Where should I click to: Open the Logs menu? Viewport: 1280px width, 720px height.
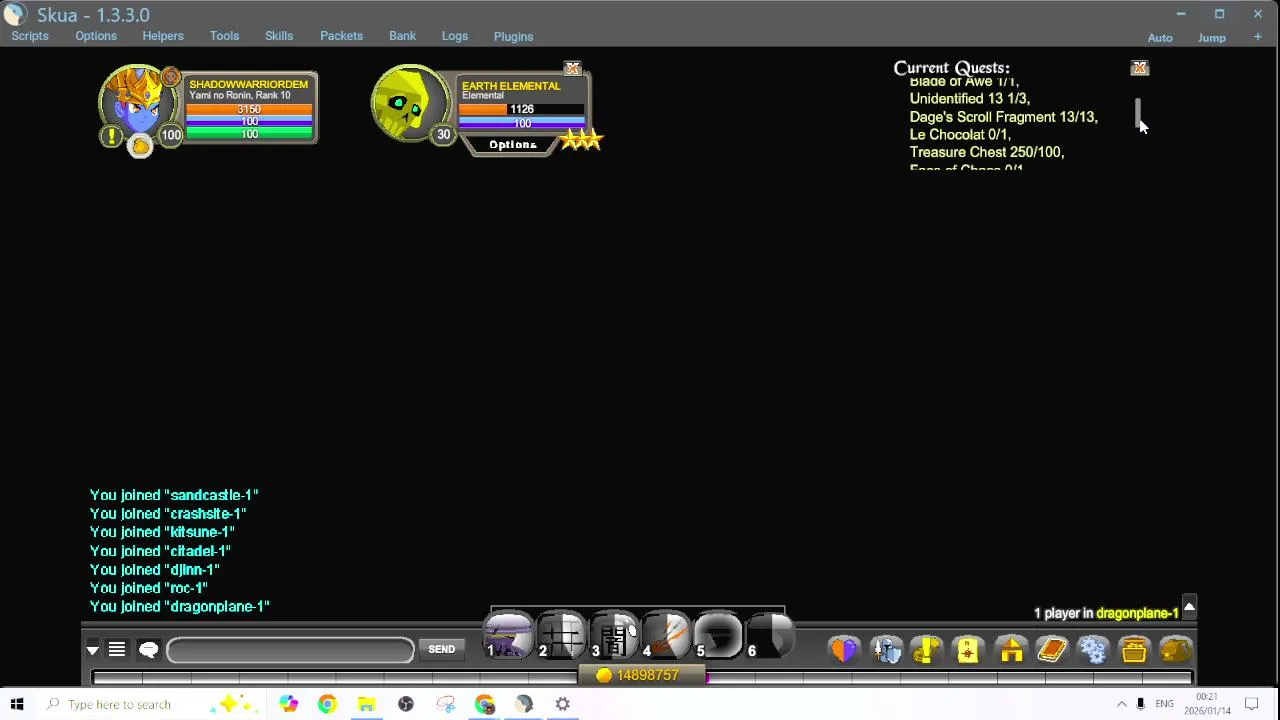coord(455,36)
